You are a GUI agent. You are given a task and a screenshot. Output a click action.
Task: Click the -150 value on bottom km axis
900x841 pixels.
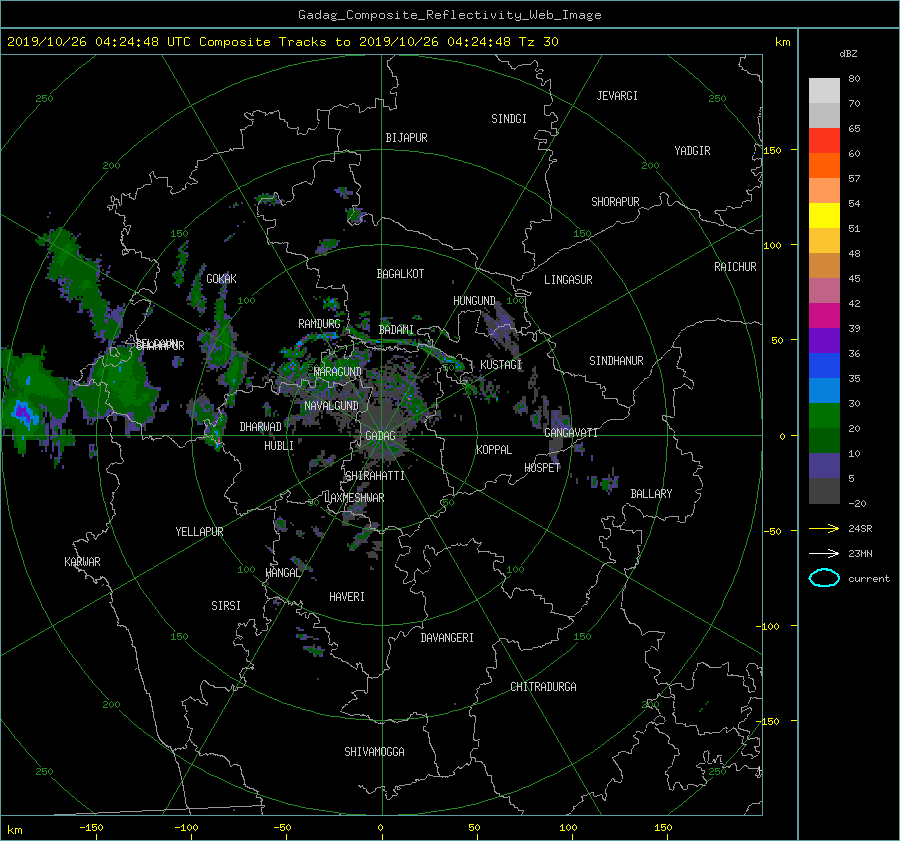click(91, 828)
